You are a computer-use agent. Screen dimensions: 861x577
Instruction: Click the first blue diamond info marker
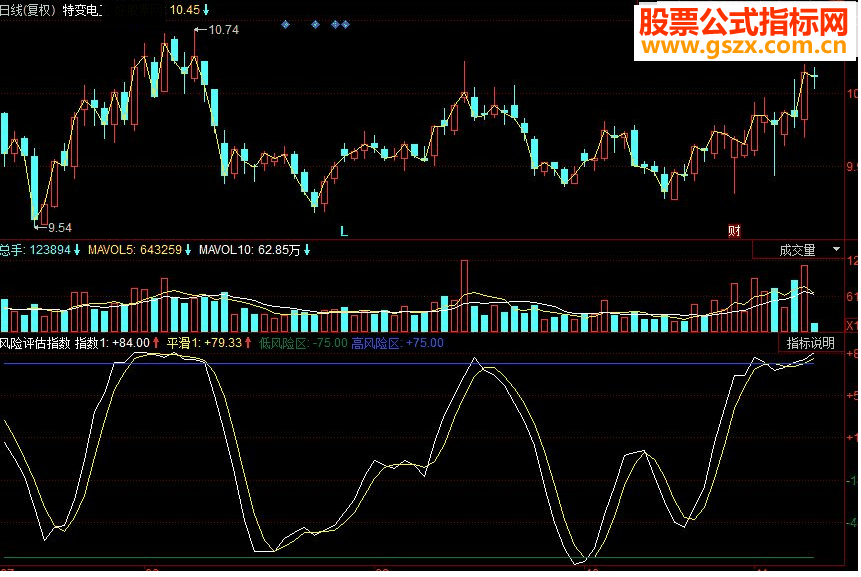click(286, 24)
